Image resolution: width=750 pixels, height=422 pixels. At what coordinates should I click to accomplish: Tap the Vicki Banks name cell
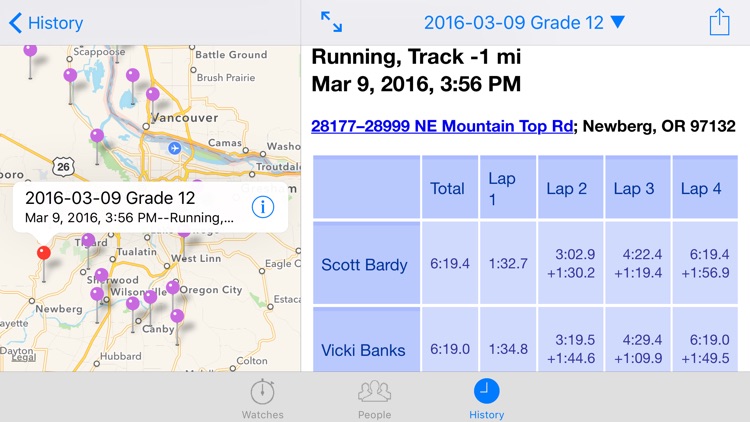(x=365, y=350)
